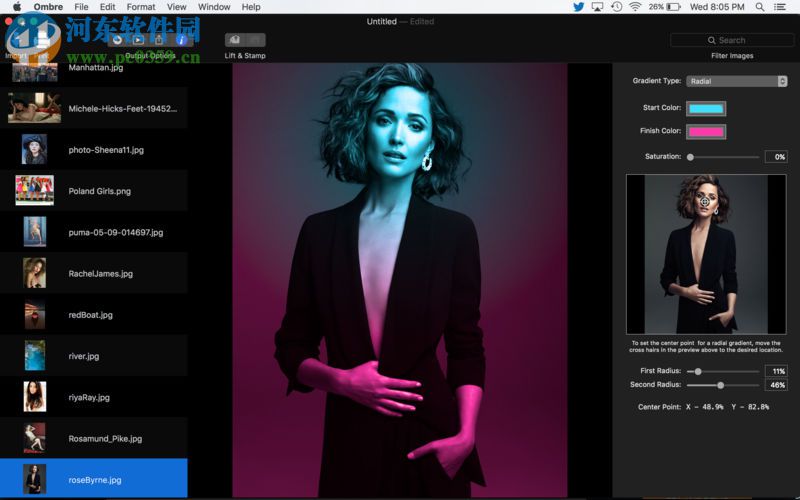Image resolution: width=800 pixels, height=500 pixels.
Task: Select RachelJames.jpg in list
Action: [x=94, y=273]
